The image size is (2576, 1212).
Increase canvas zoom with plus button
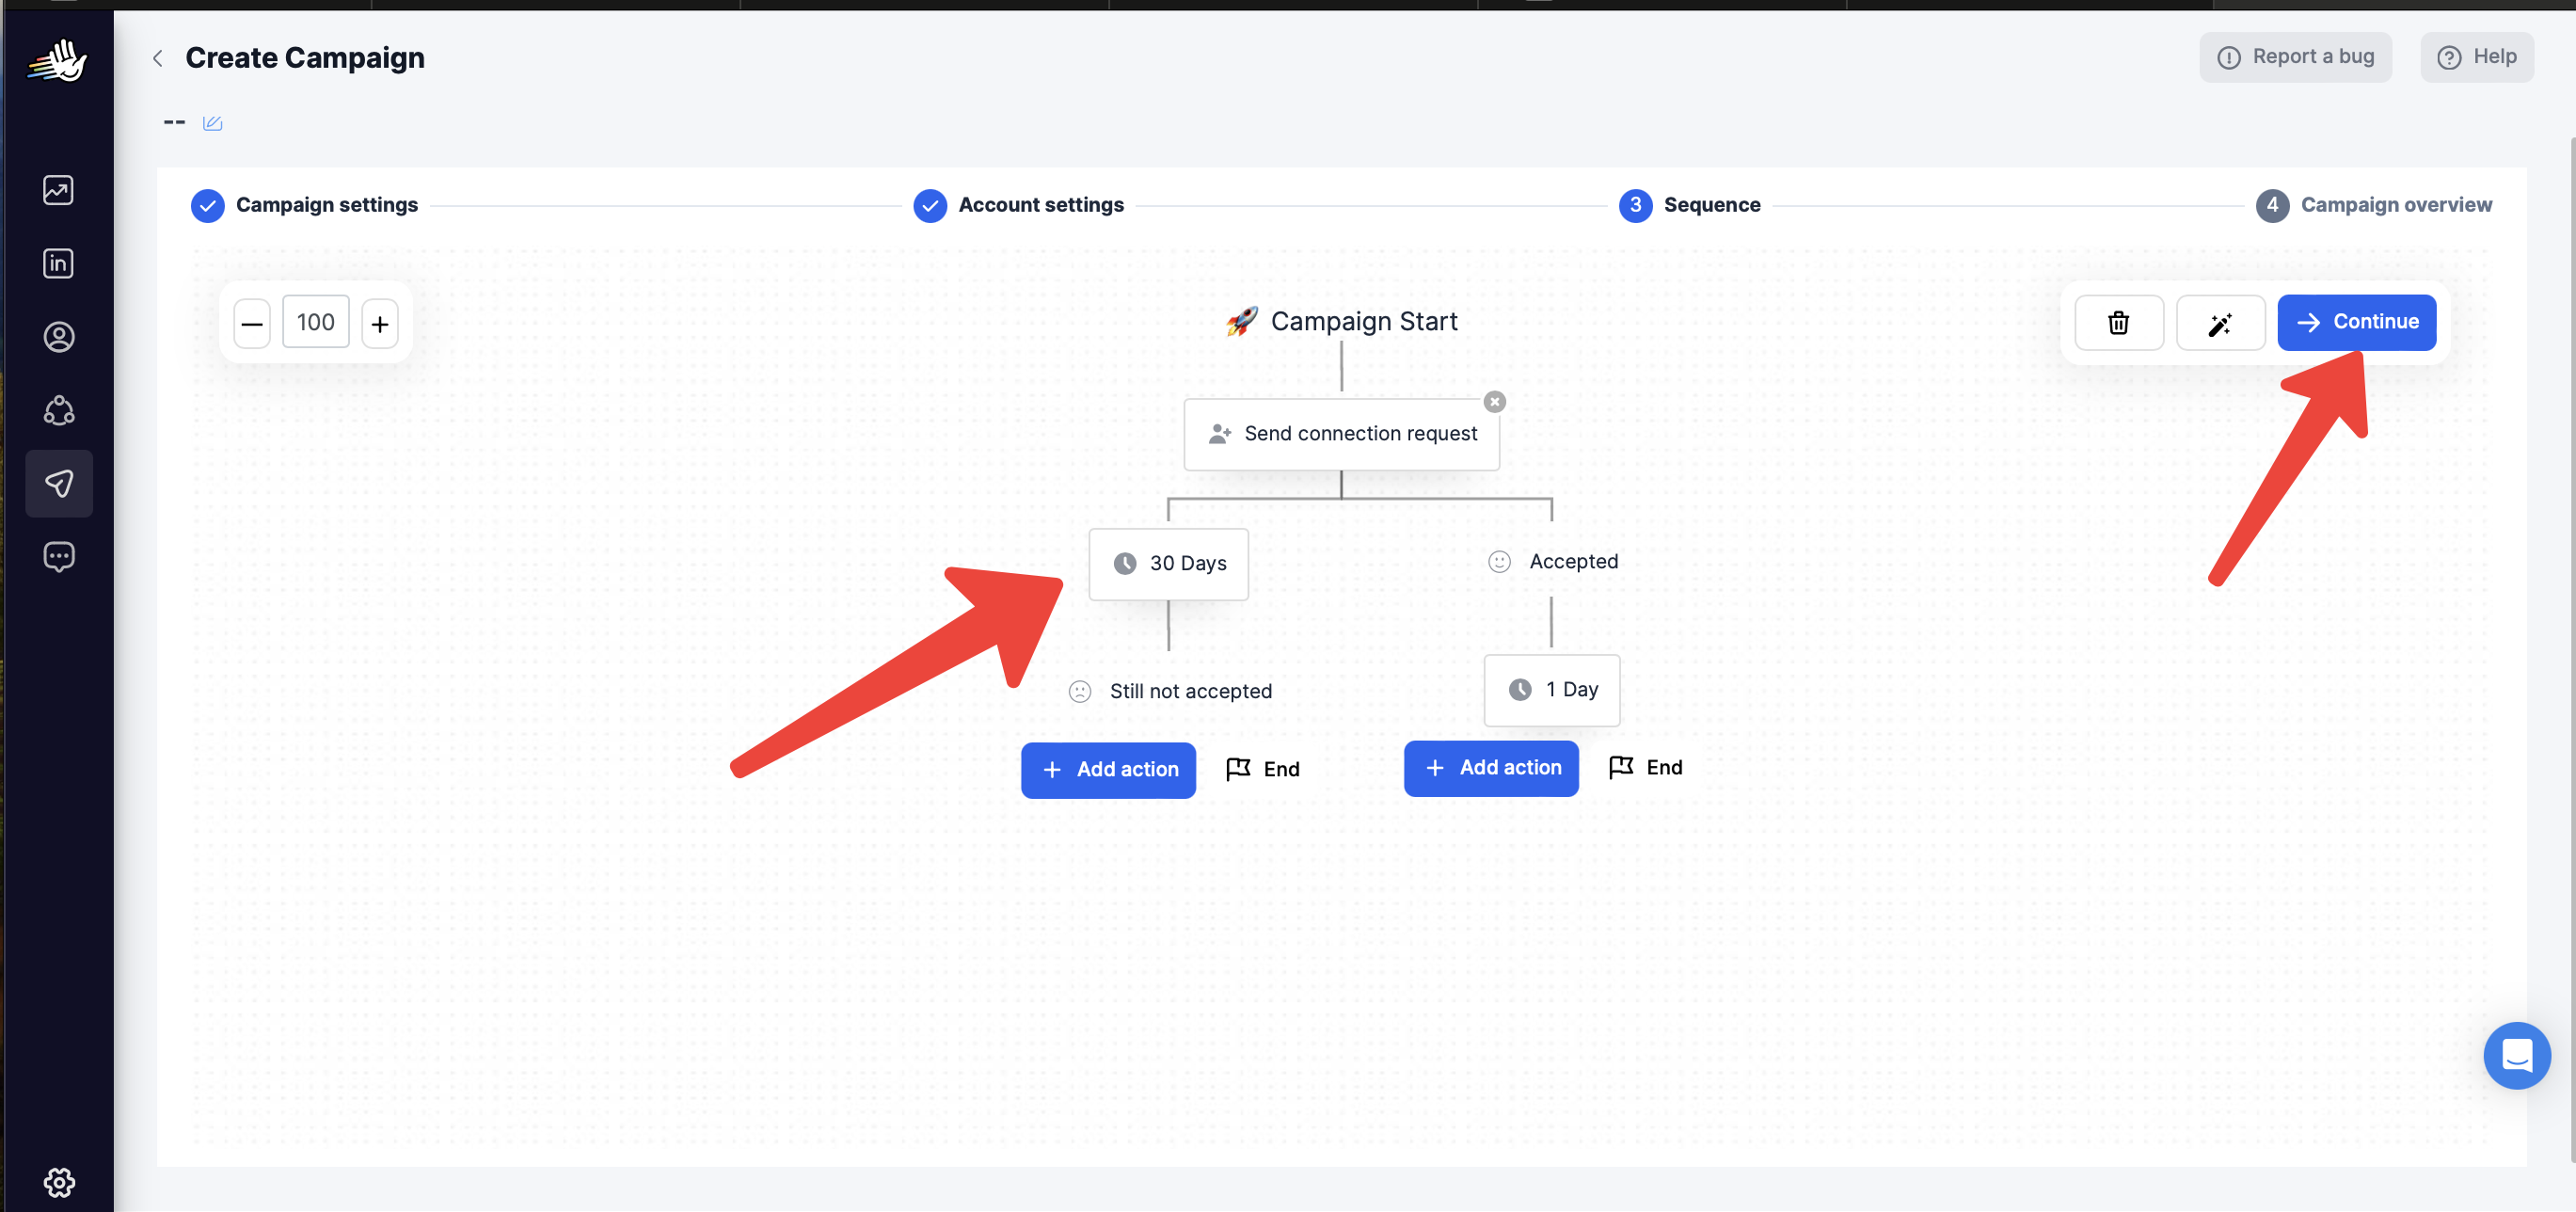(380, 324)
